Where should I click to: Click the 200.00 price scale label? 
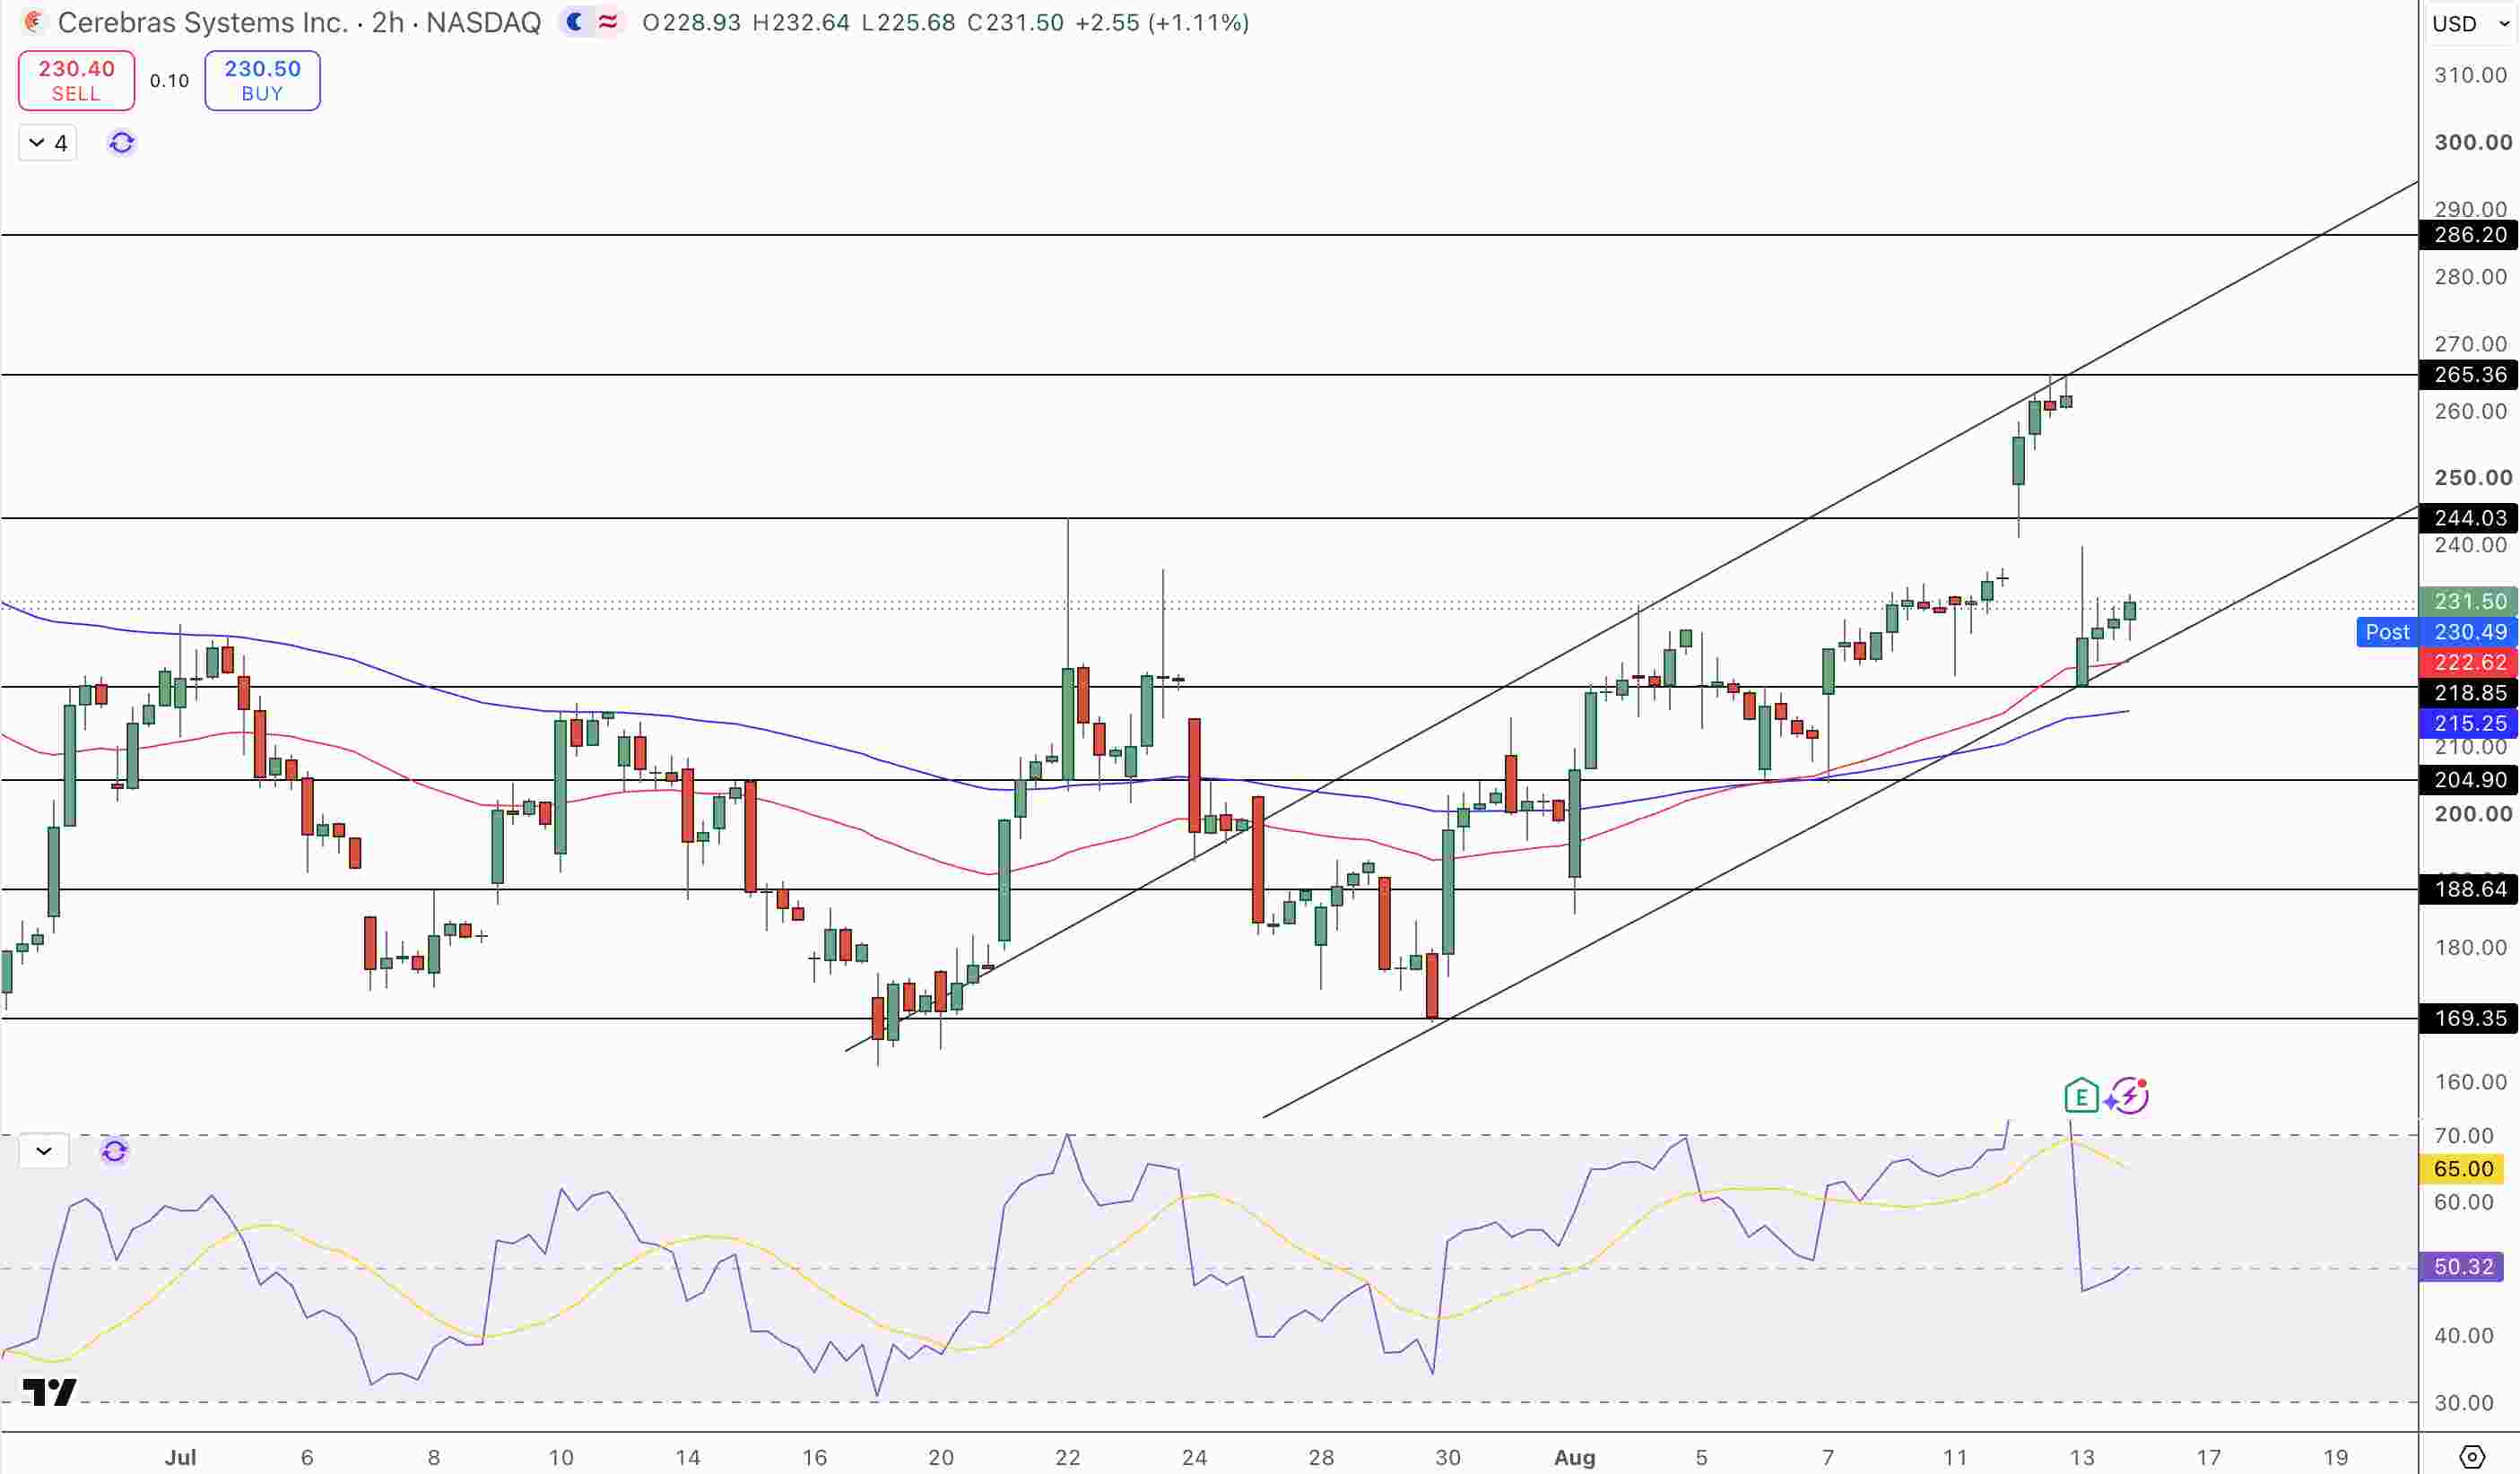[2473, 813]
